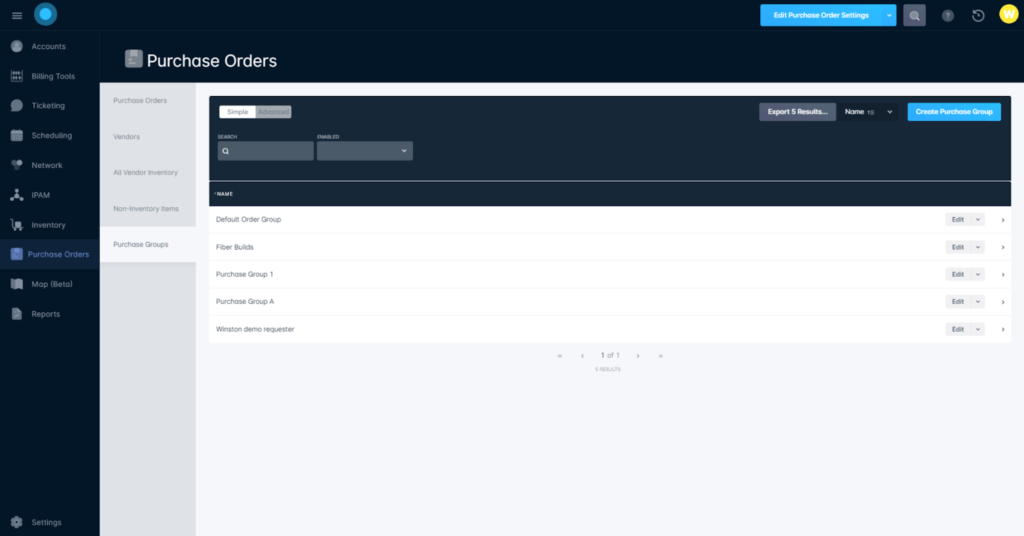Screen dimensions: 1024x536
Task: Click the Inventory cart icon
Action: coord(17,225)
